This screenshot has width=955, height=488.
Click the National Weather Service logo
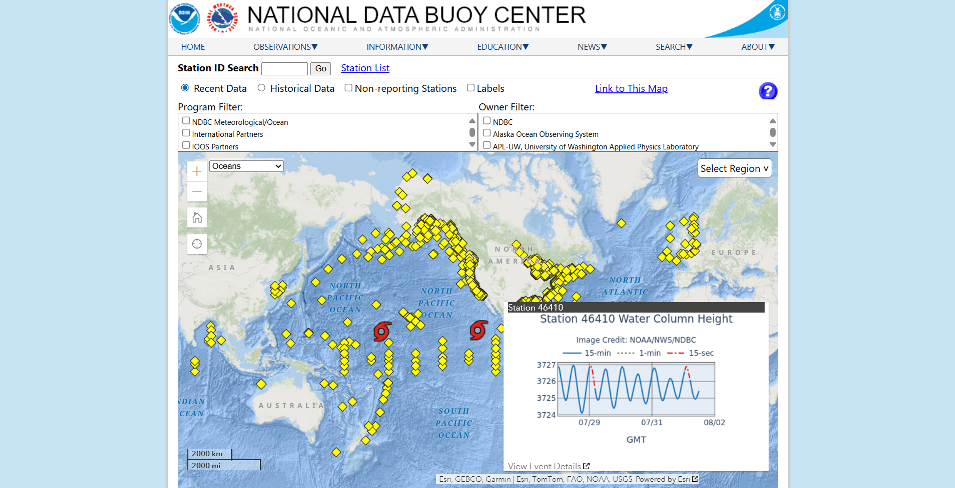[222, 18]
